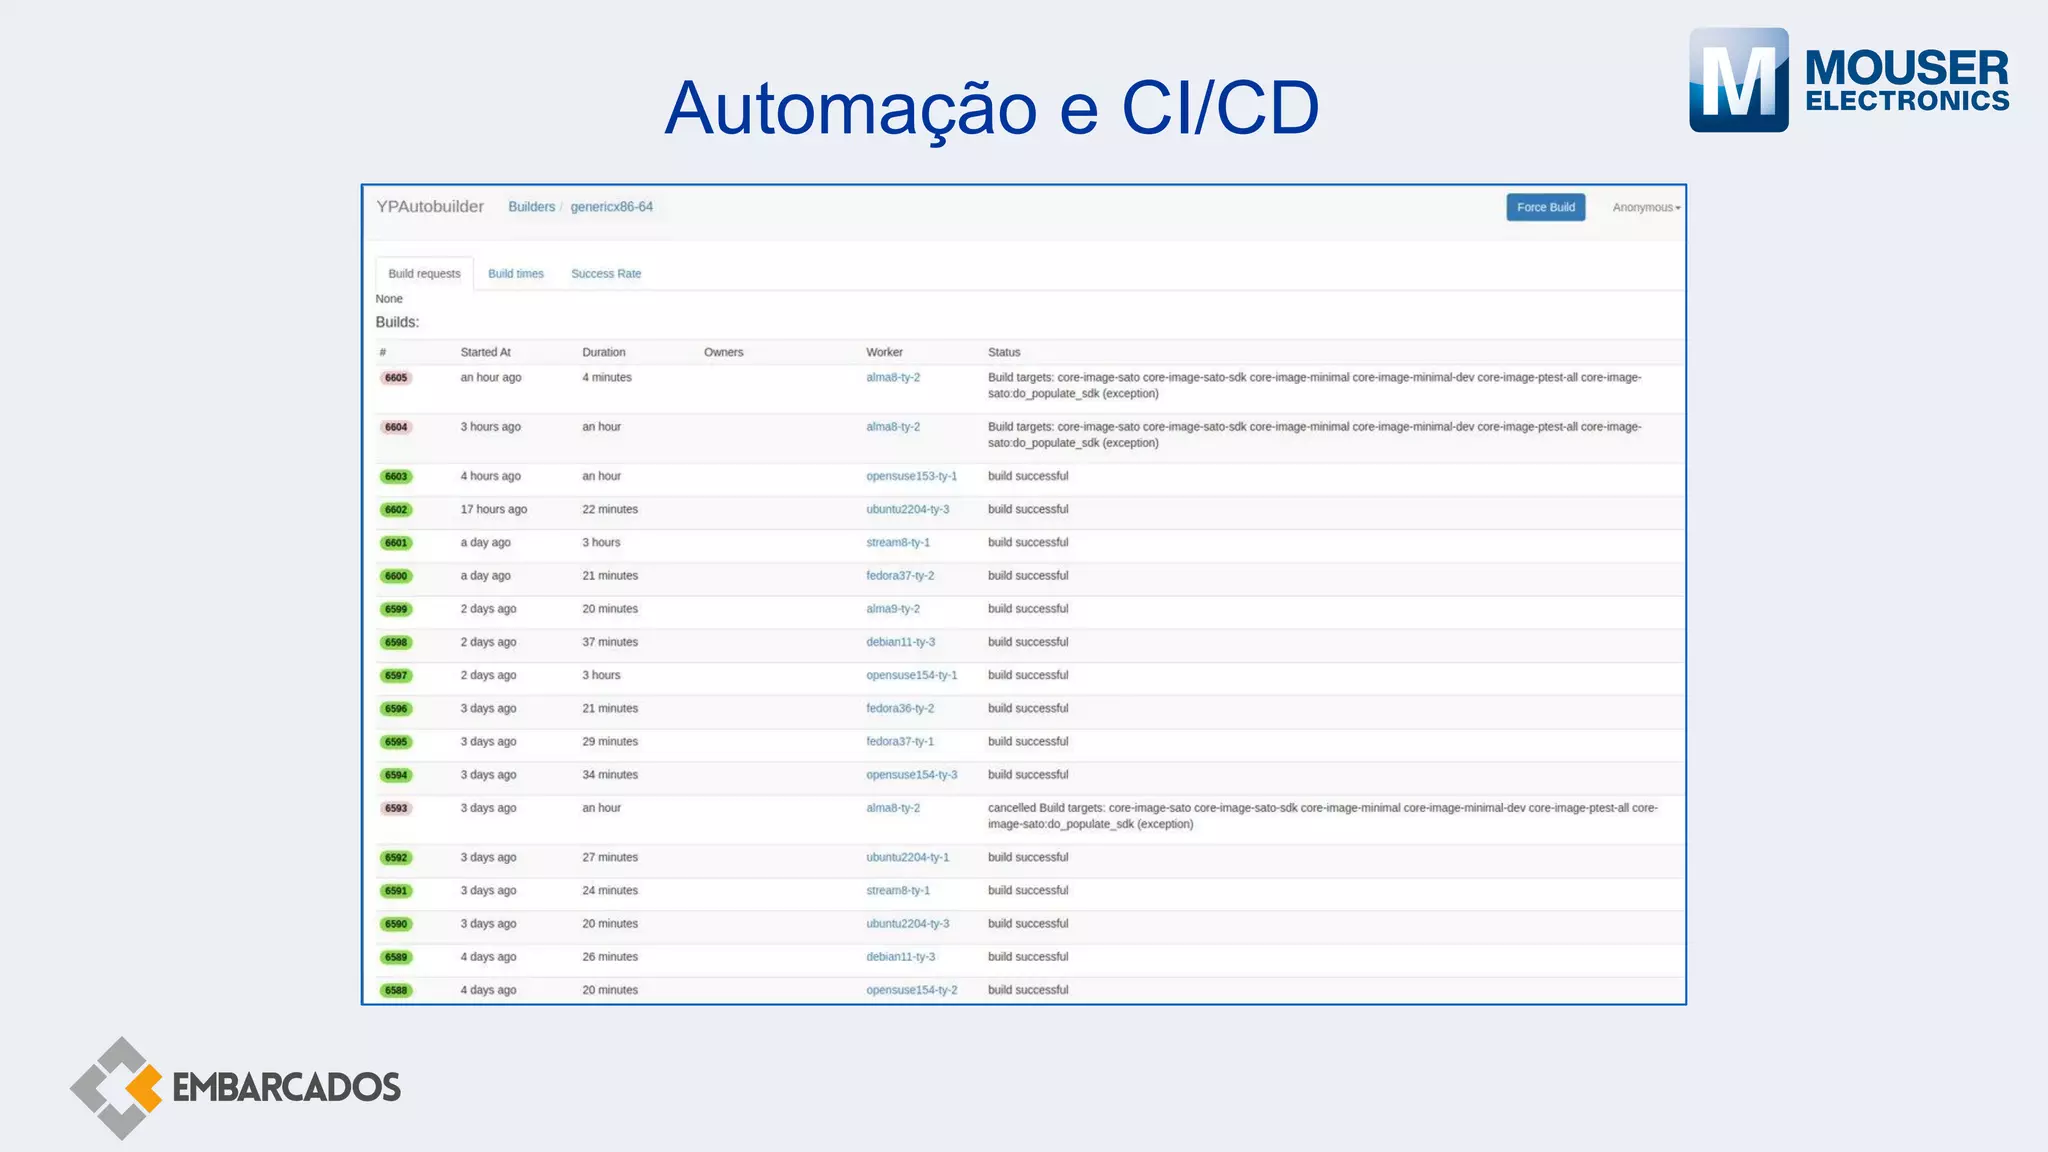Open successful build badge 6590
2048x1152 pixels.
[x=396, y=924]
